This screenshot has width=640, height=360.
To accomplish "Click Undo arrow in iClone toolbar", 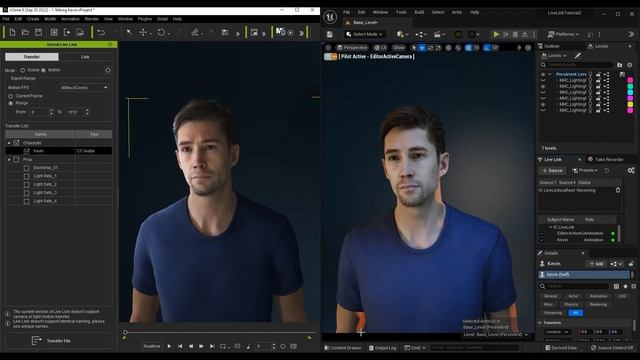I will pyautogui.click(x=101, y=32).
